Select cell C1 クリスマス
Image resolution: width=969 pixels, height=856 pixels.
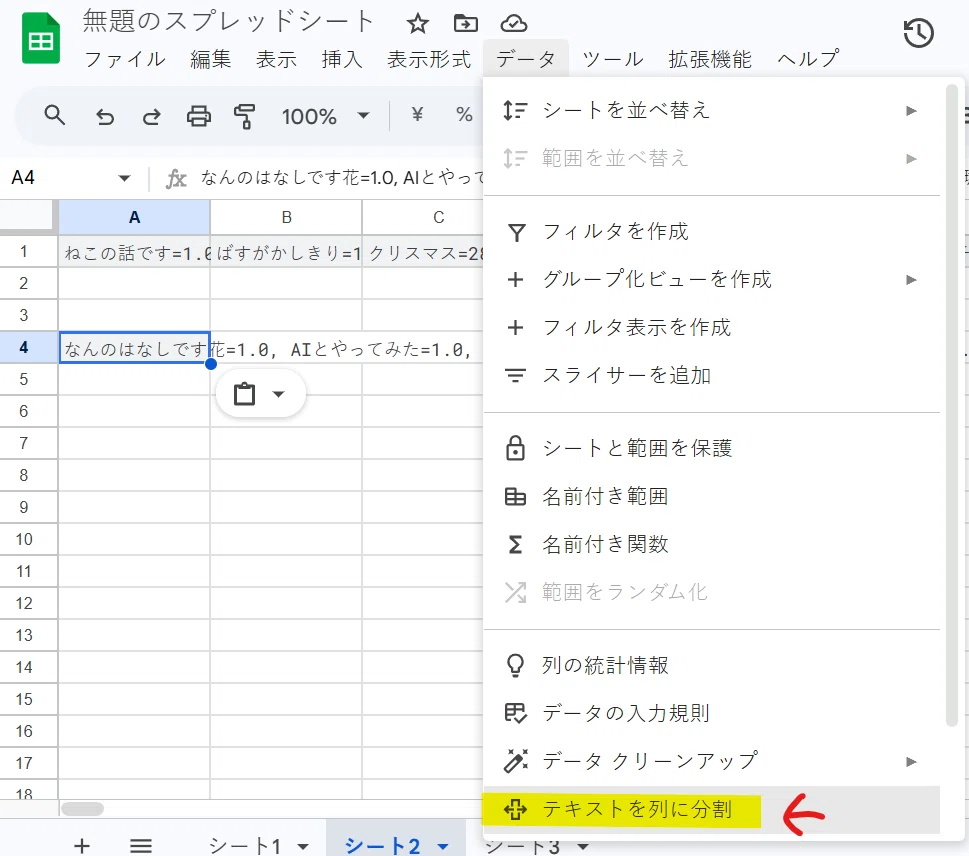pos(423,252)
